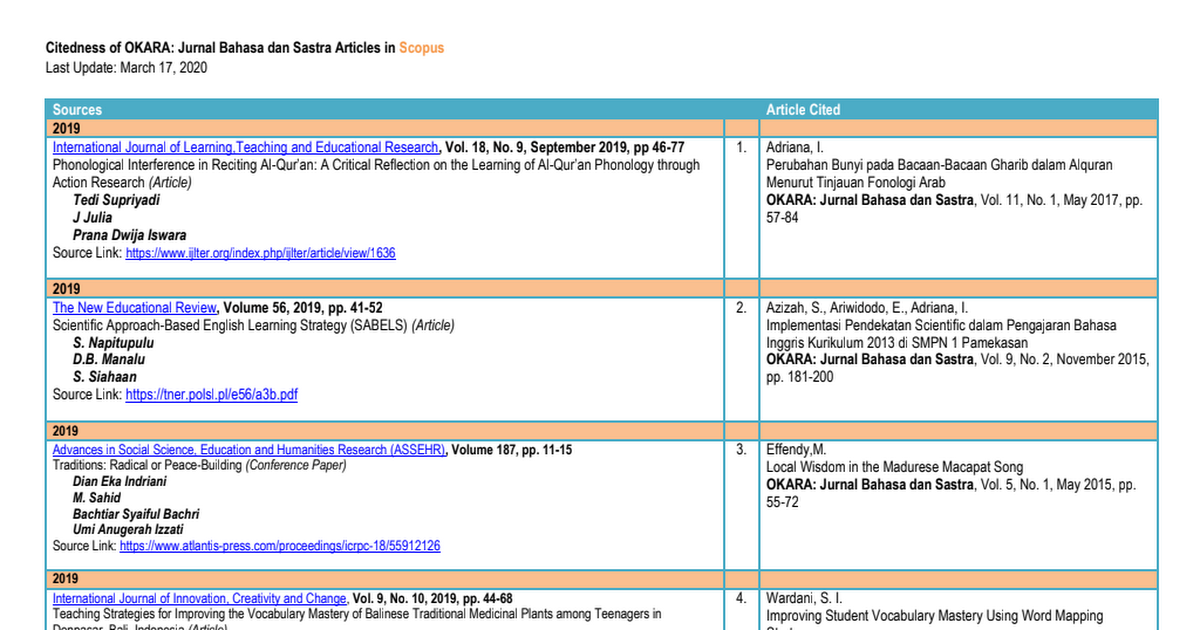Click the orange 'Scopus' word in title

[421, 47]
